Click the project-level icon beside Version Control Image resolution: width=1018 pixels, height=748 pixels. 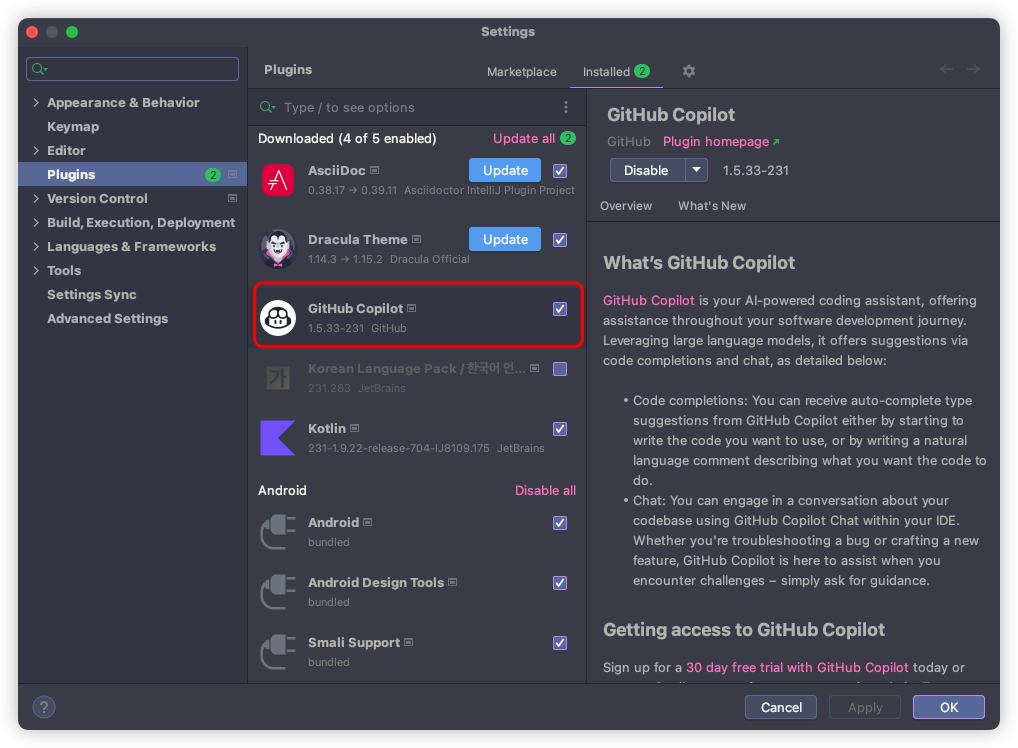(x=232, y=198)
